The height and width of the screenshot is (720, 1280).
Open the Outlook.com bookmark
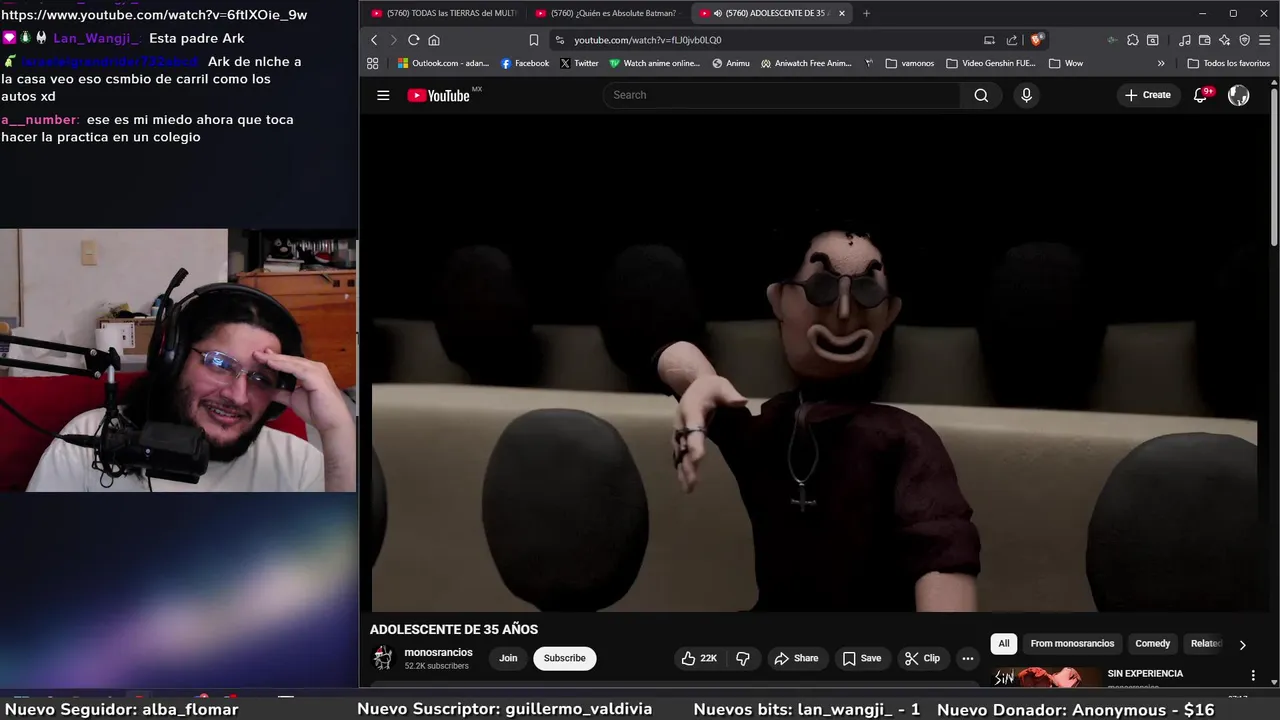click(443, 63)
